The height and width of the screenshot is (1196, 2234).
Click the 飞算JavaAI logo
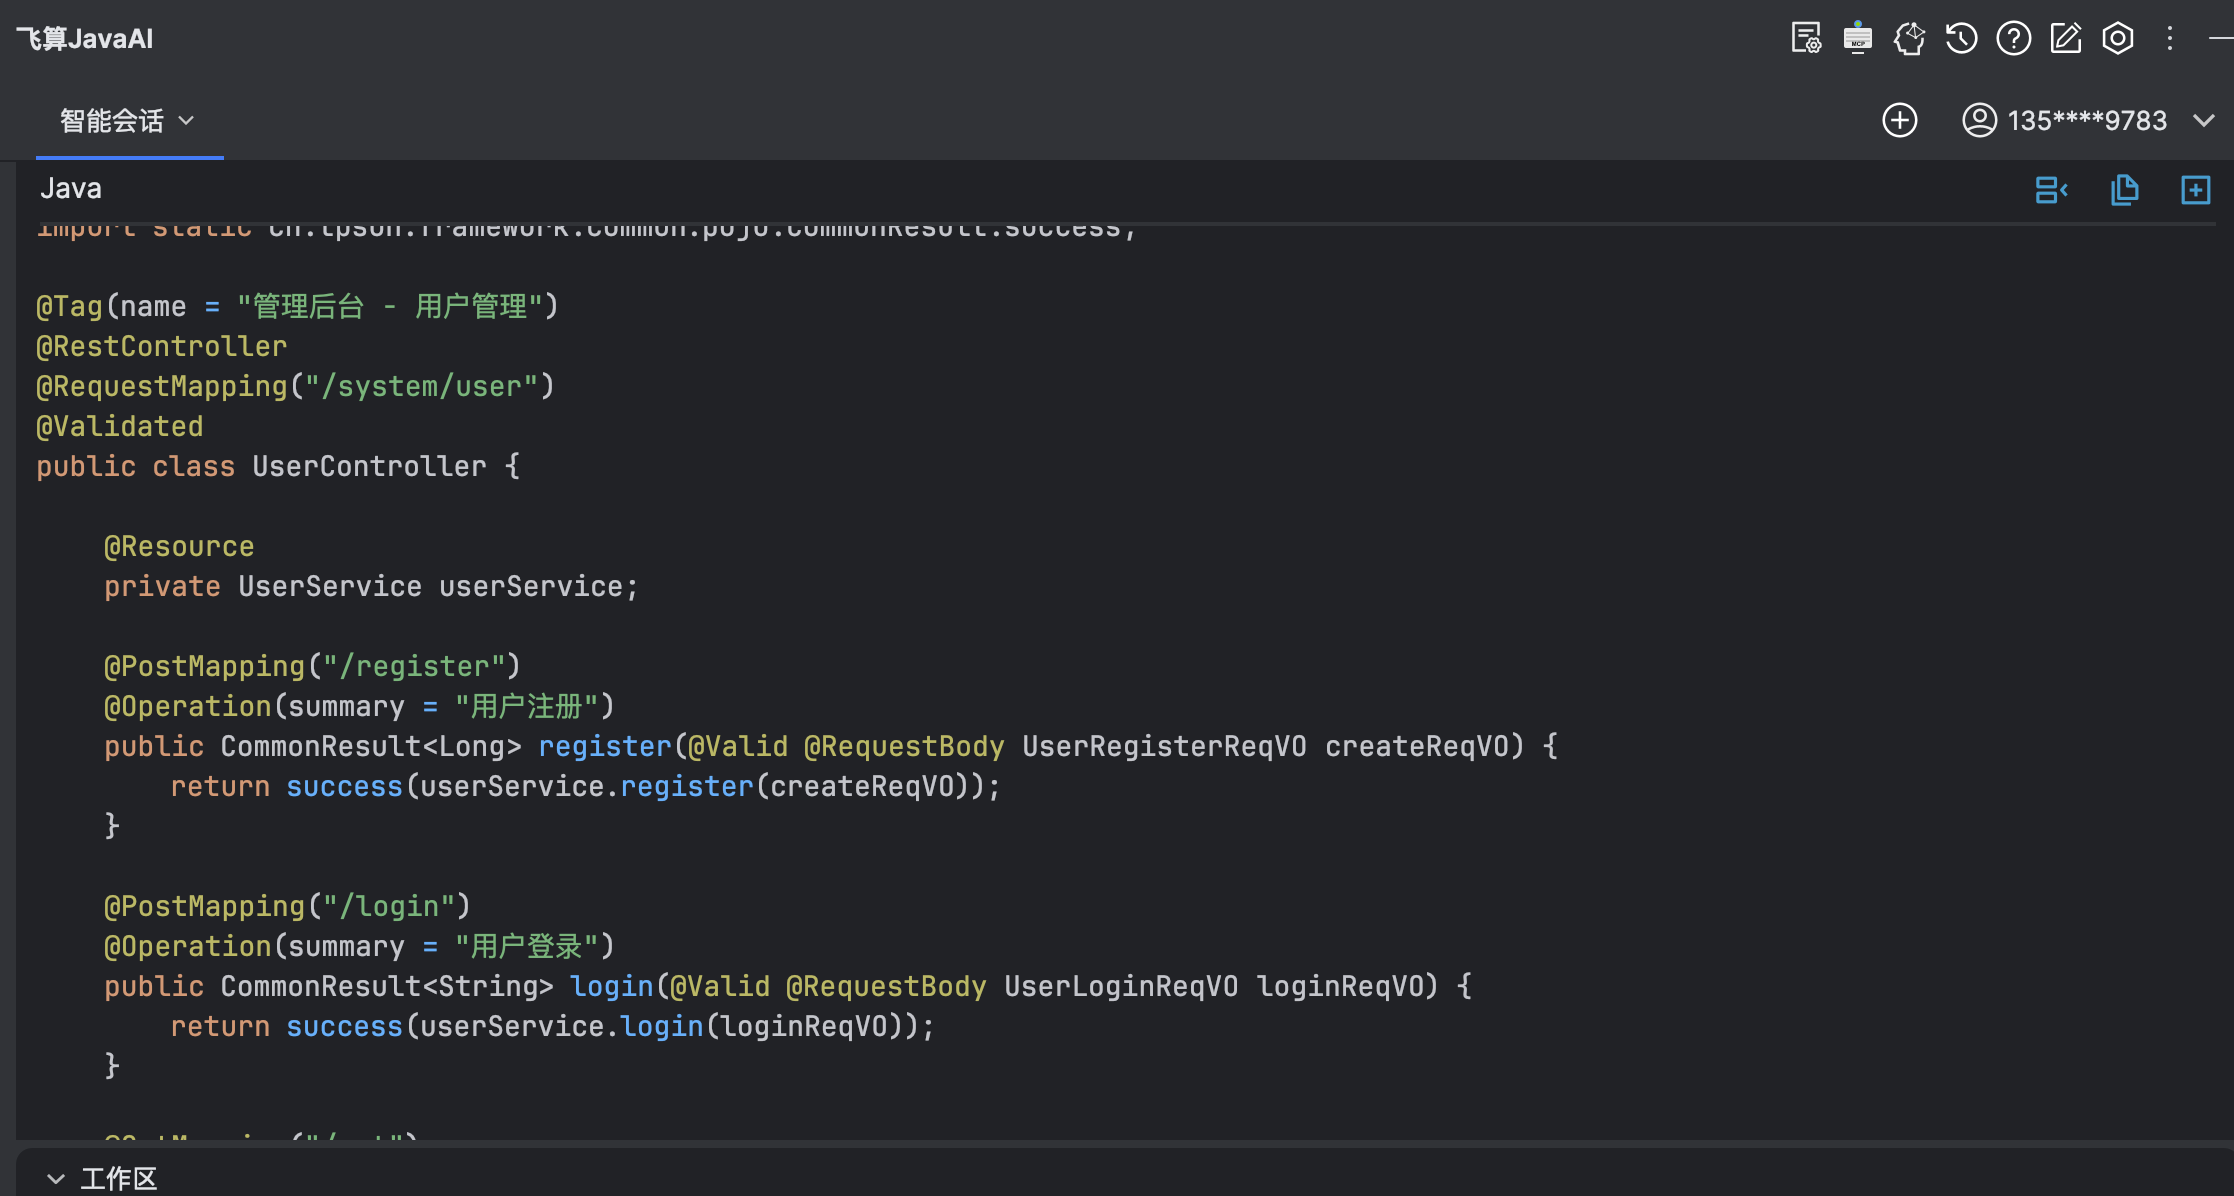coord(84,37)
